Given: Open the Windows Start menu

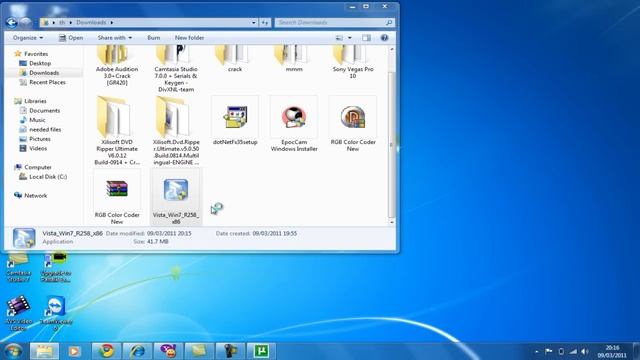Looking at the screenshot, I should coord(13,351).
